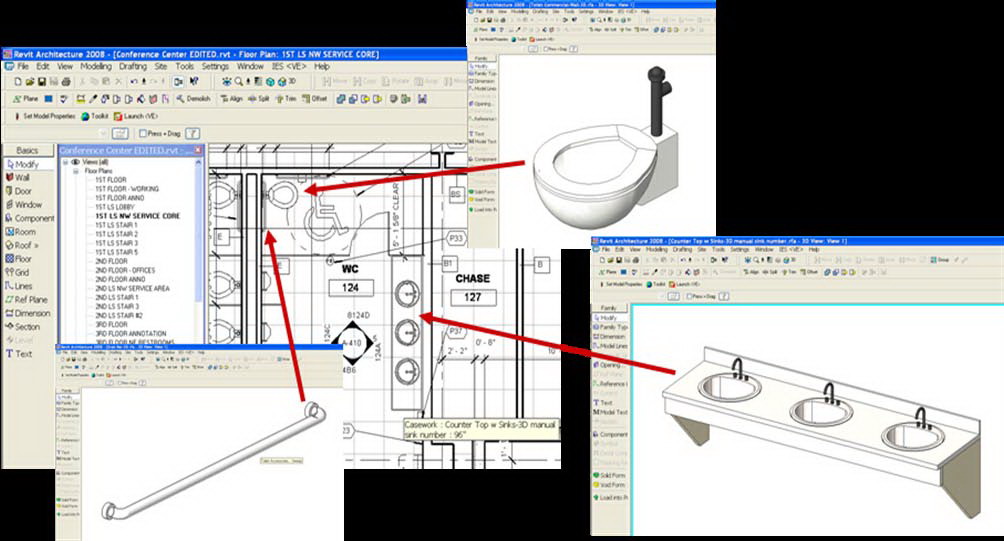Click Model Lines in Counter Top family window
1004x541 pixels.
pyautogui.click(x=610, y=346)
